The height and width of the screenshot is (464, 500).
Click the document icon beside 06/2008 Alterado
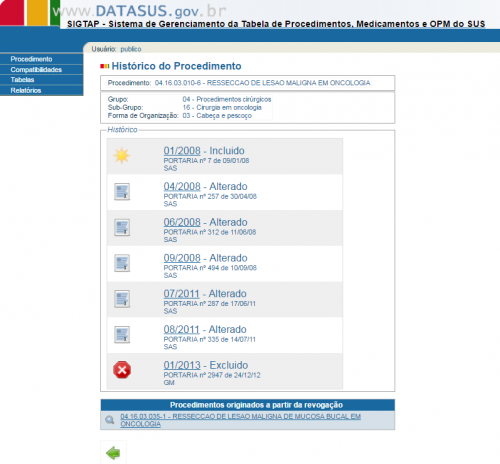pos(122,227)
